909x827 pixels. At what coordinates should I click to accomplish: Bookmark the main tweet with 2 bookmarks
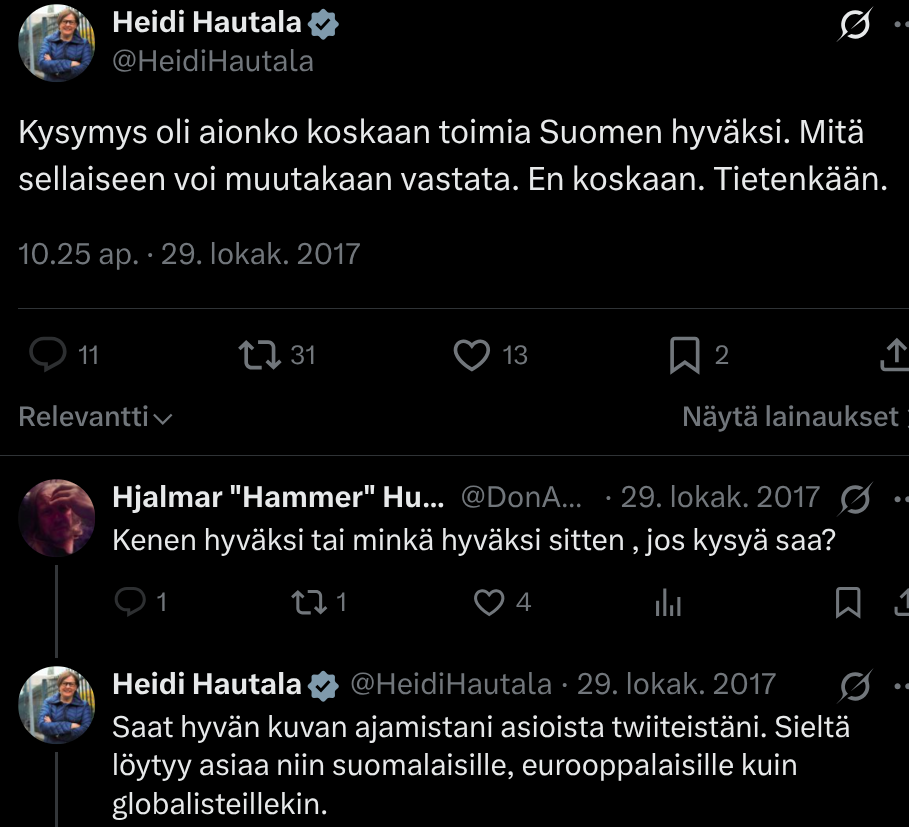[684, 355]
